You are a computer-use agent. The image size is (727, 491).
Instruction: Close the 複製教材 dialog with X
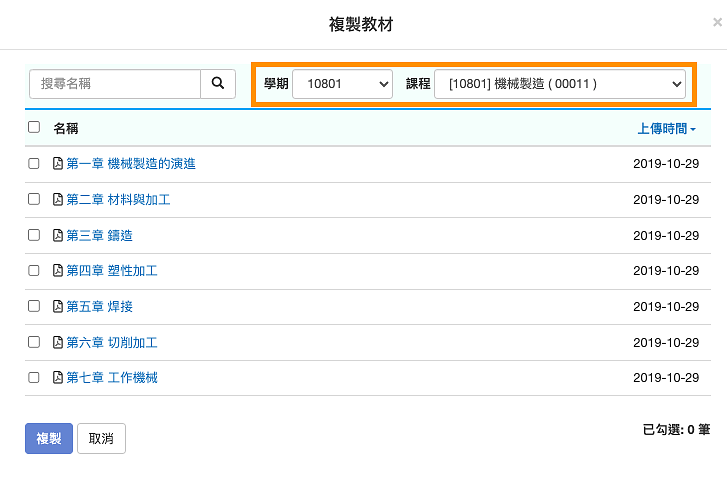717,22
